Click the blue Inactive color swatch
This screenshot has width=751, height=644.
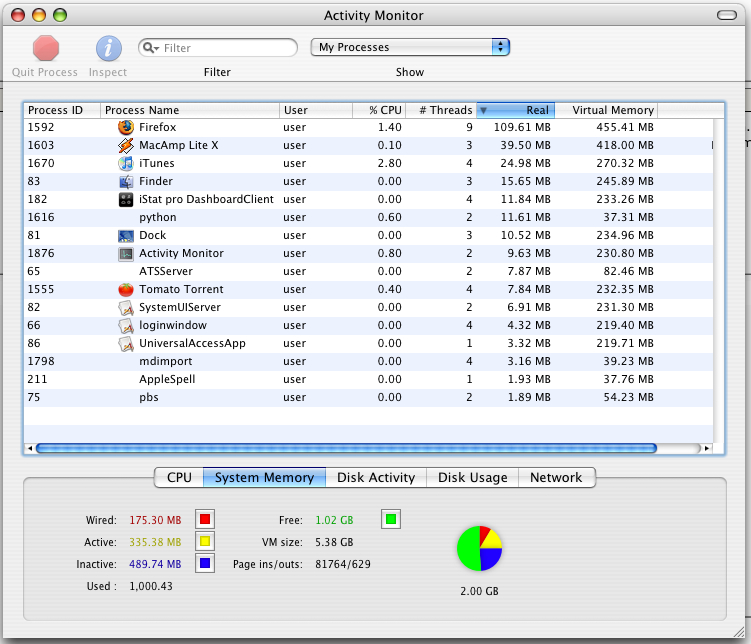205,564
